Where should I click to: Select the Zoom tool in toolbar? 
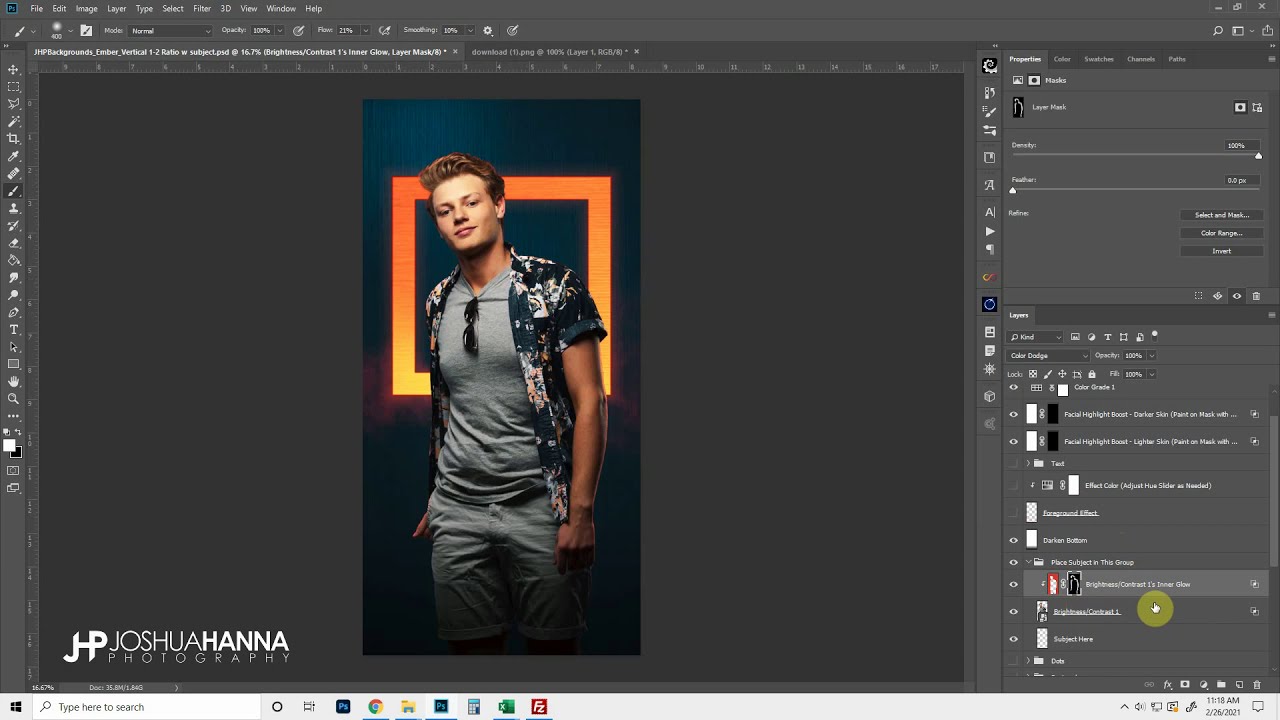coord(13,398)
